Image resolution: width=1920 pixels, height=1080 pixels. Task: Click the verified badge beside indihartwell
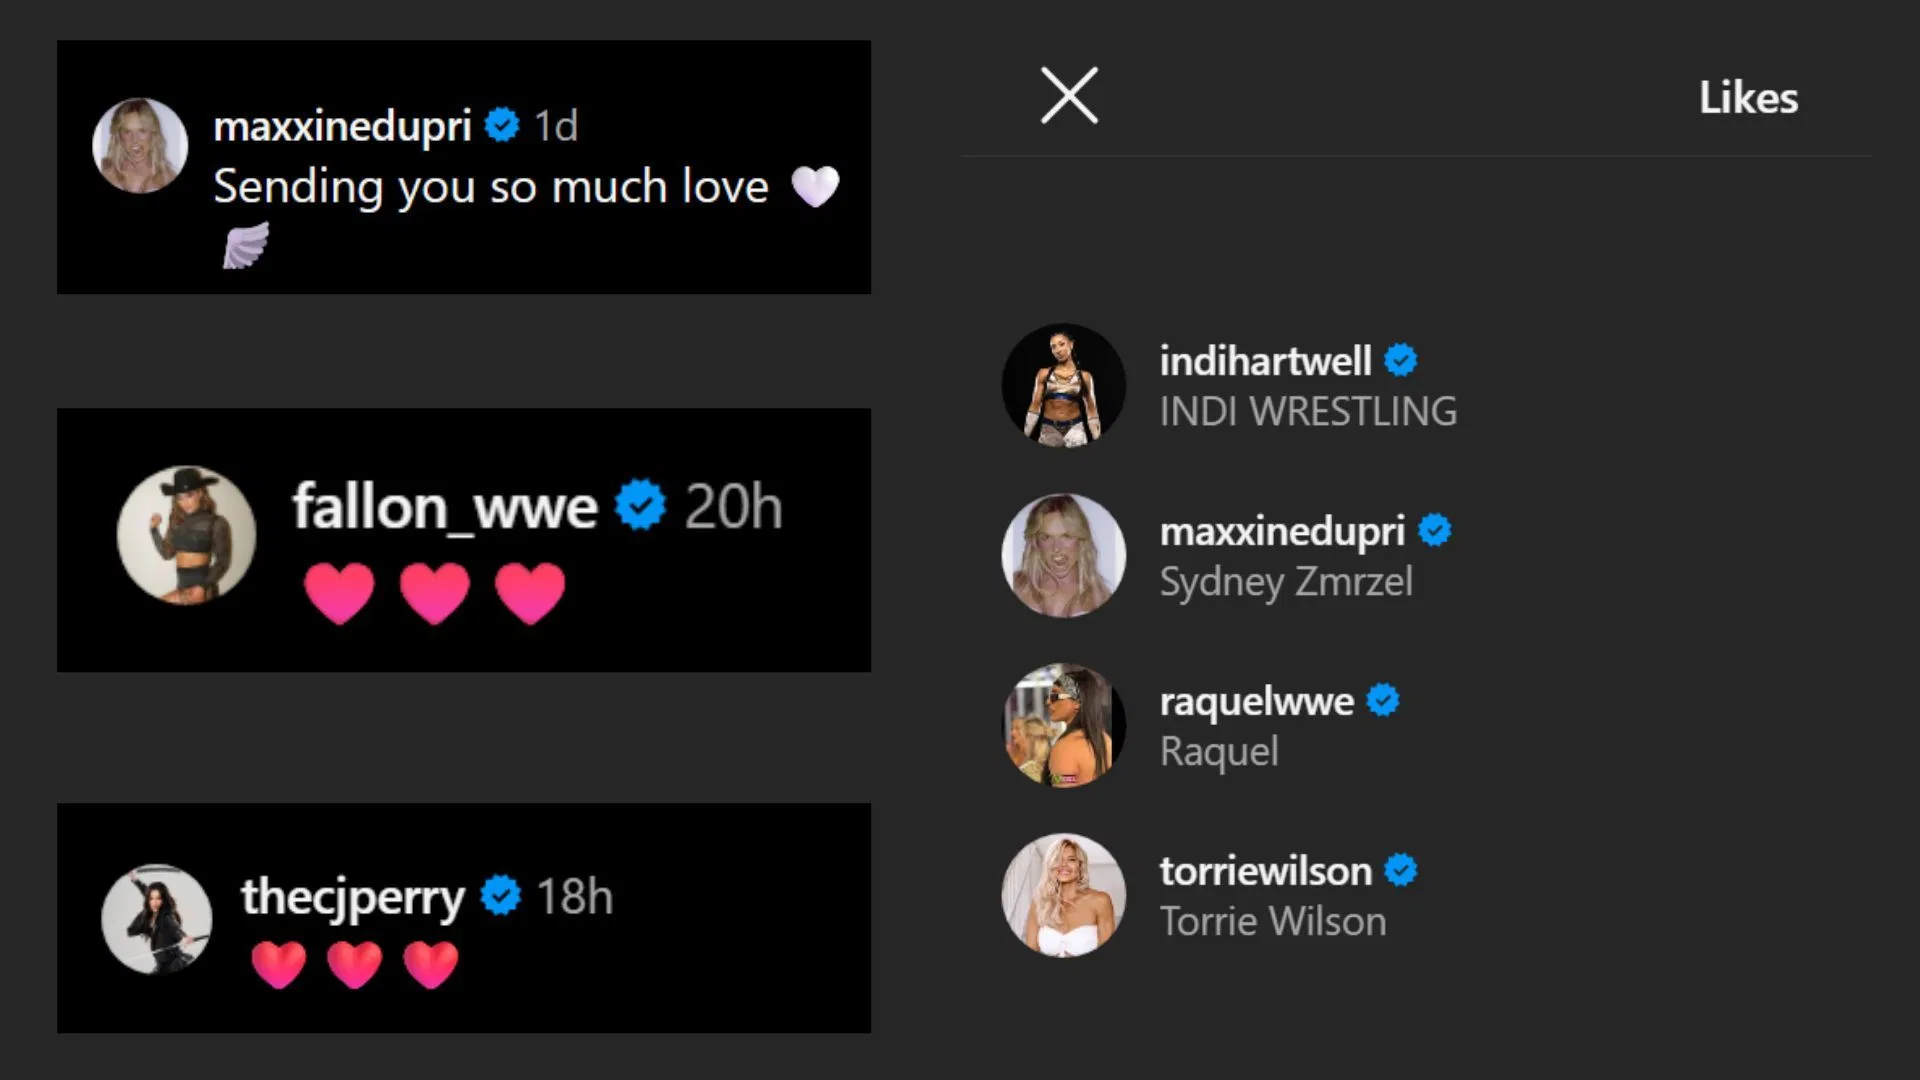[x=1401, y=360]
